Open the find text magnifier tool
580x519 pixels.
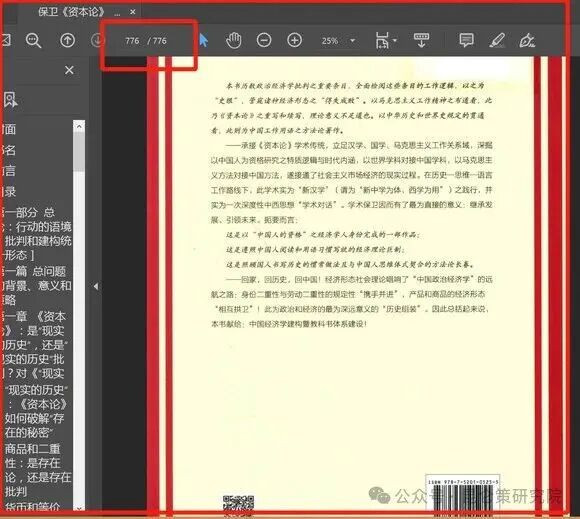tap(33, 40)
